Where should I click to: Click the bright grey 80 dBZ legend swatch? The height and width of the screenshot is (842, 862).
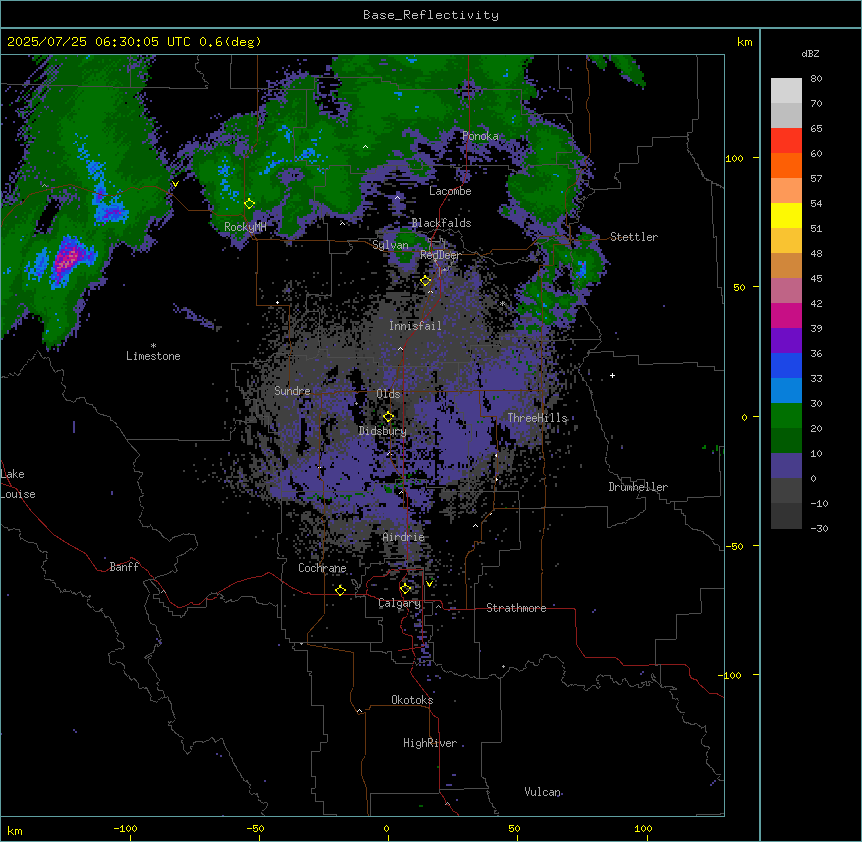coord(786,90)
